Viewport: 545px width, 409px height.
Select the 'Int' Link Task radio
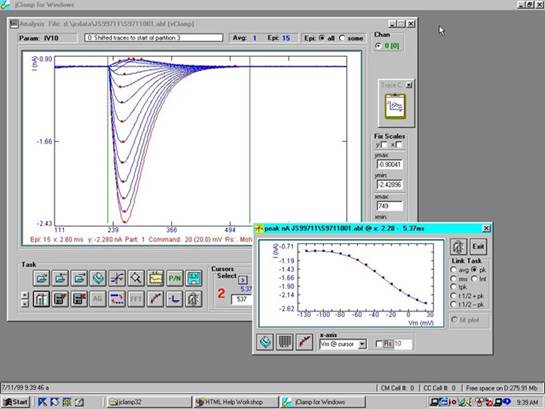click(x=474, y=279)
